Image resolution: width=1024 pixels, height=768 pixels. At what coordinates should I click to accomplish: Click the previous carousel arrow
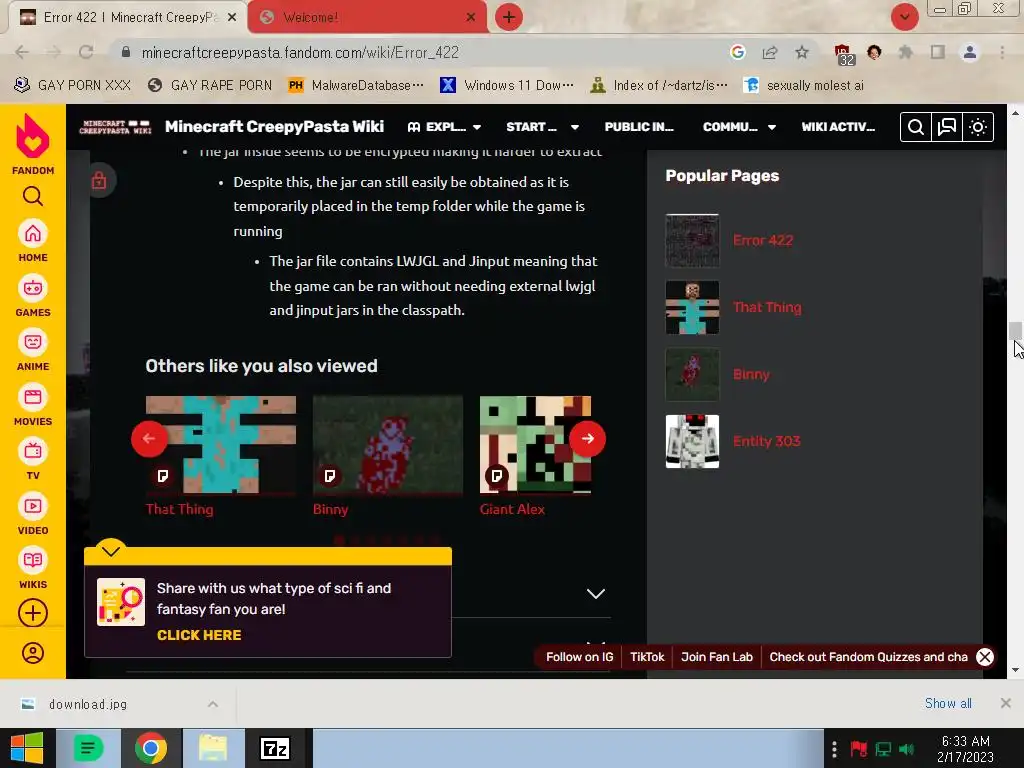(x=149, y=438)
